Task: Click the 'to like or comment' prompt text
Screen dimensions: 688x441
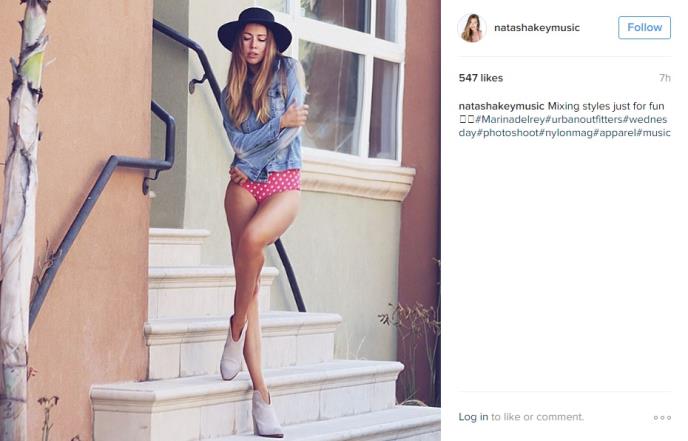Action: pos(538,417)
